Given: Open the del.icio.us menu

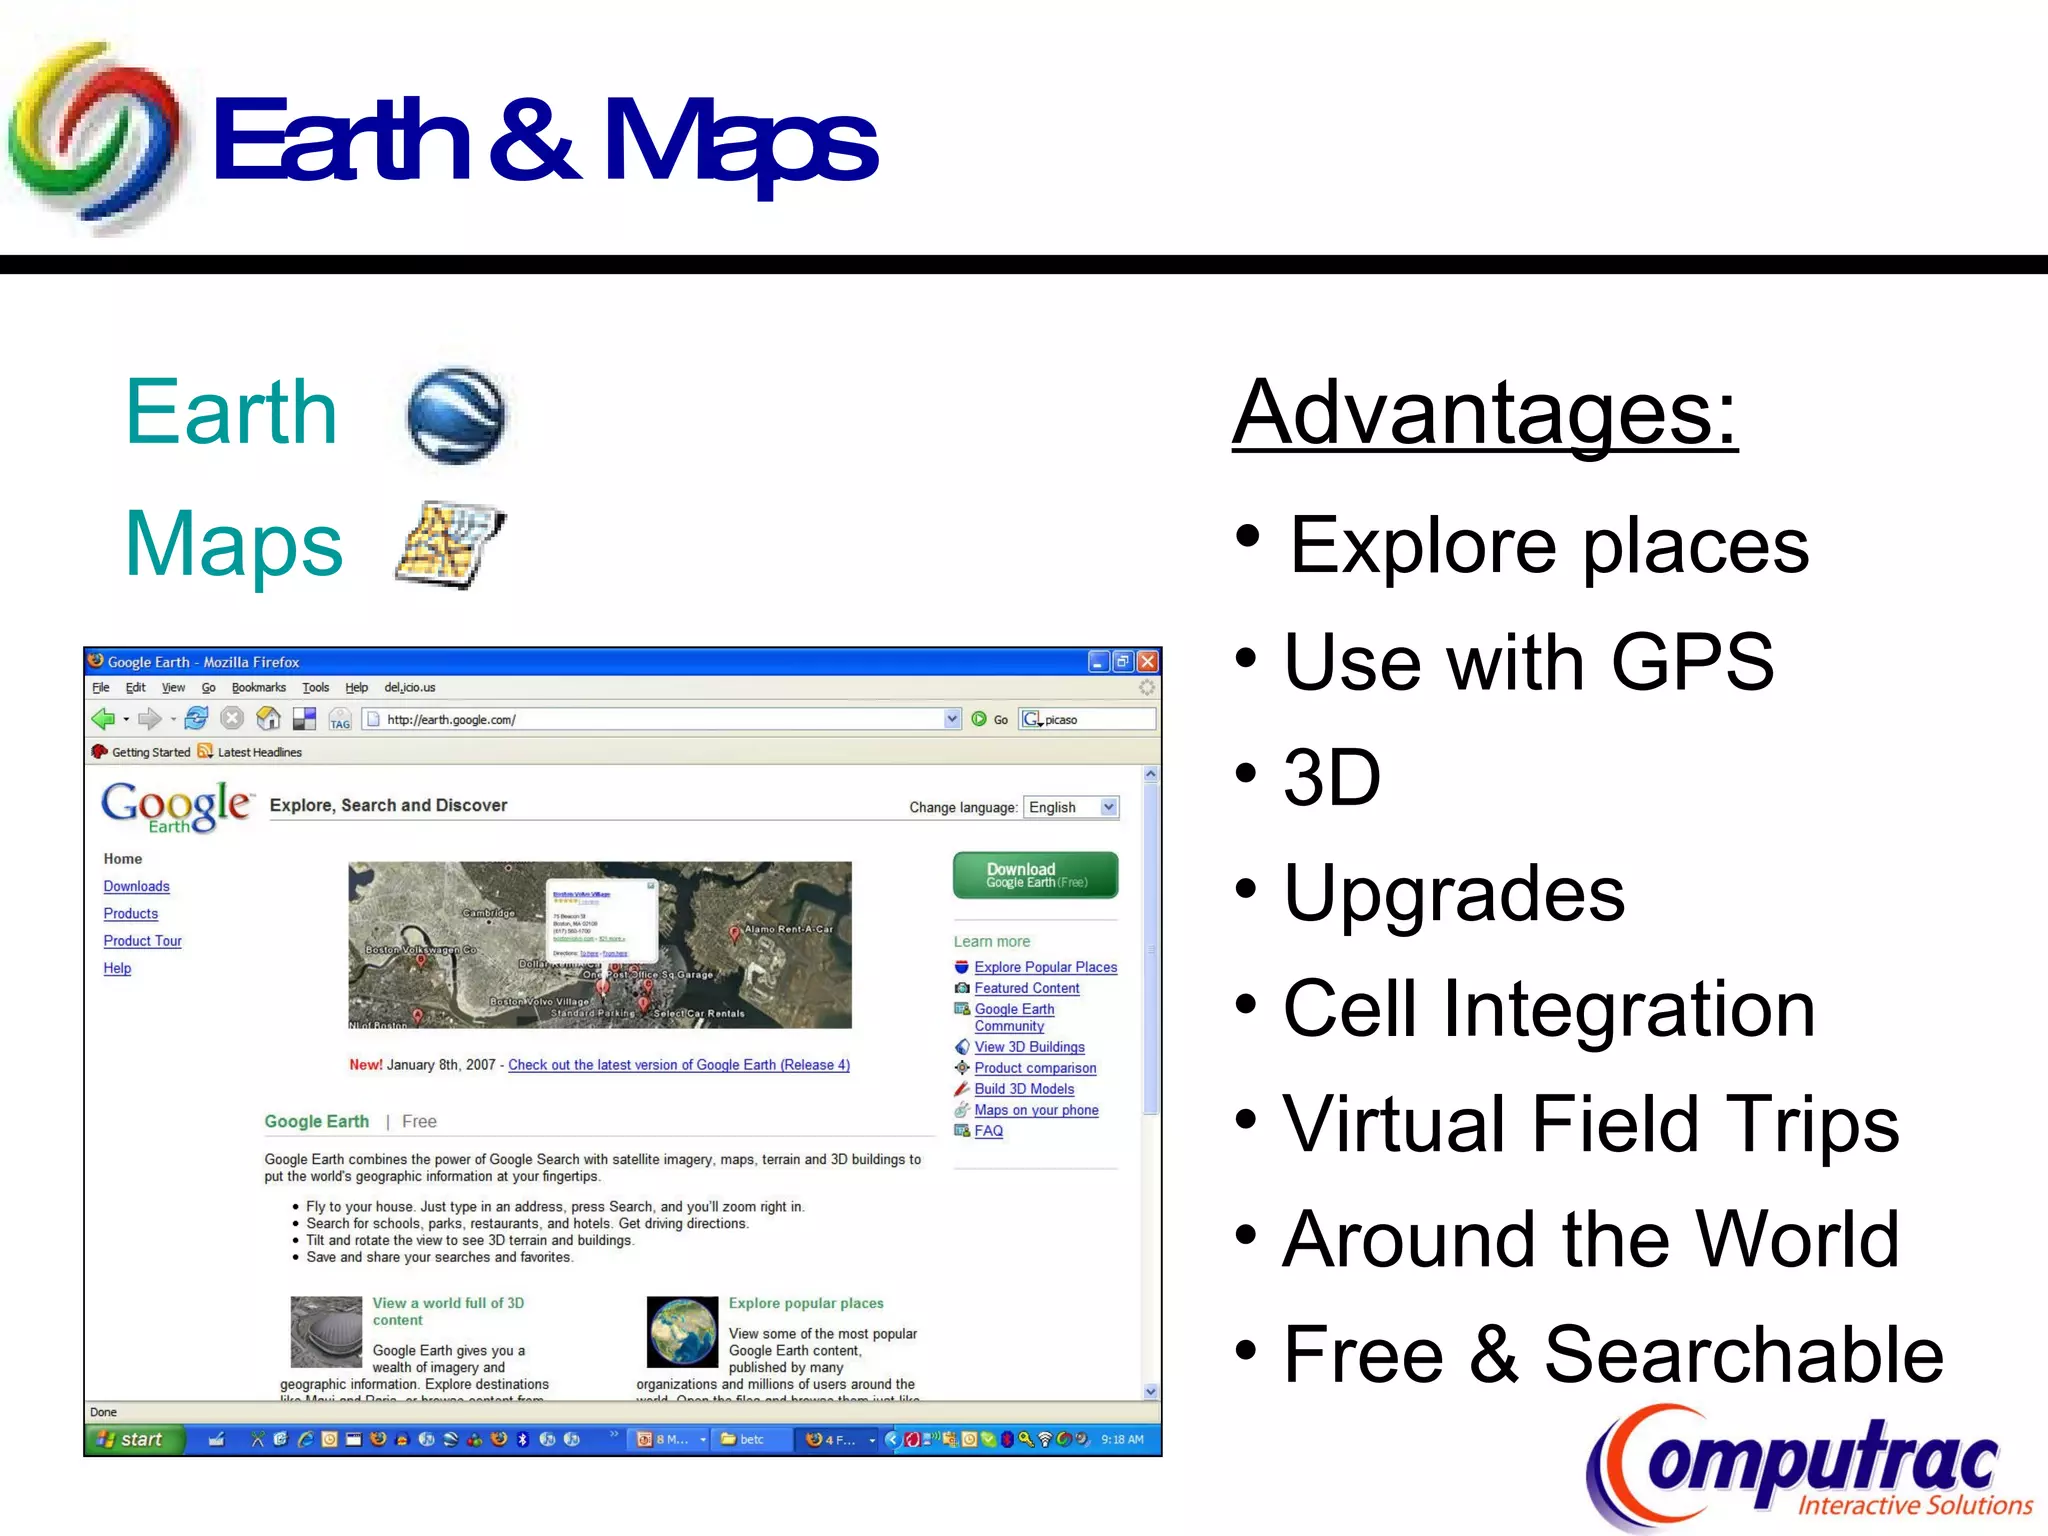Looking at the screenshot, I should pyautogui.click(x=410, y=687).
